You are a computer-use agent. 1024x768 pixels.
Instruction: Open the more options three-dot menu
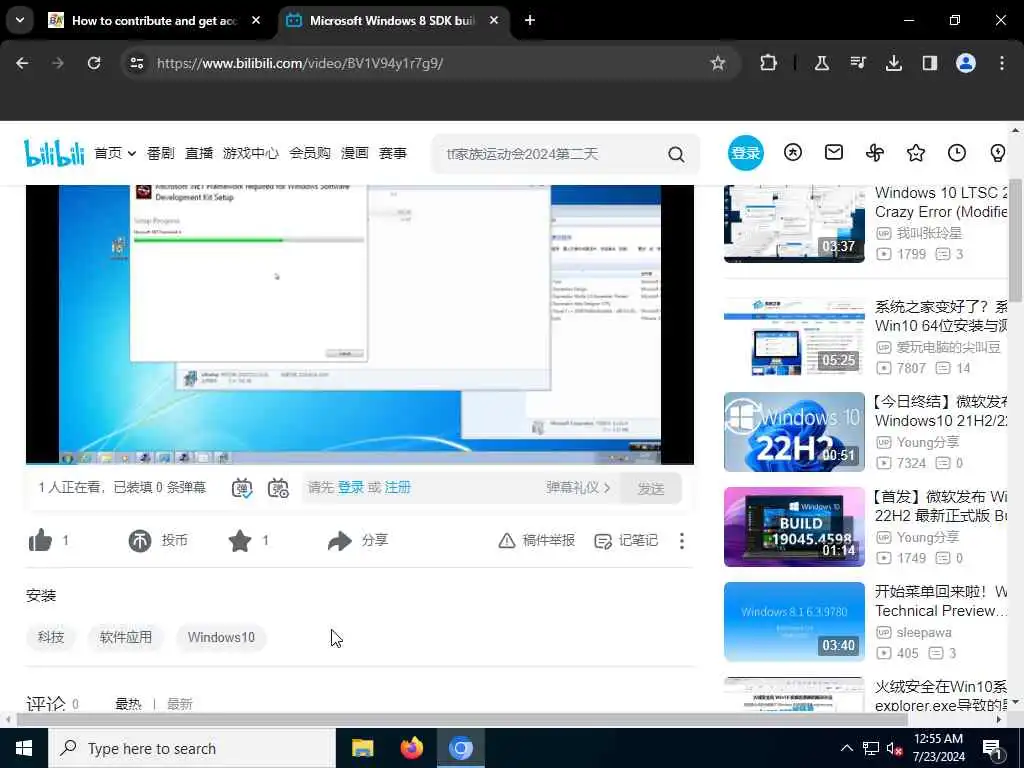(x=682, y=541)
